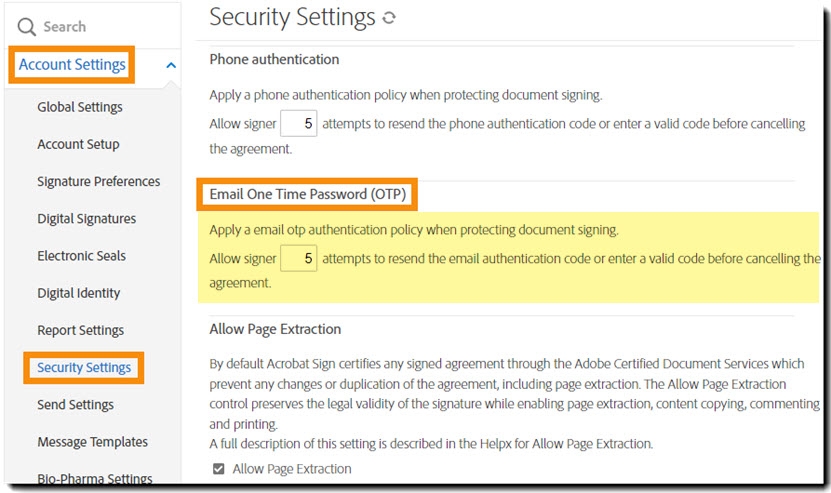Click the Email One Time Password heading
831x493 pixels.
coord(308,194)
